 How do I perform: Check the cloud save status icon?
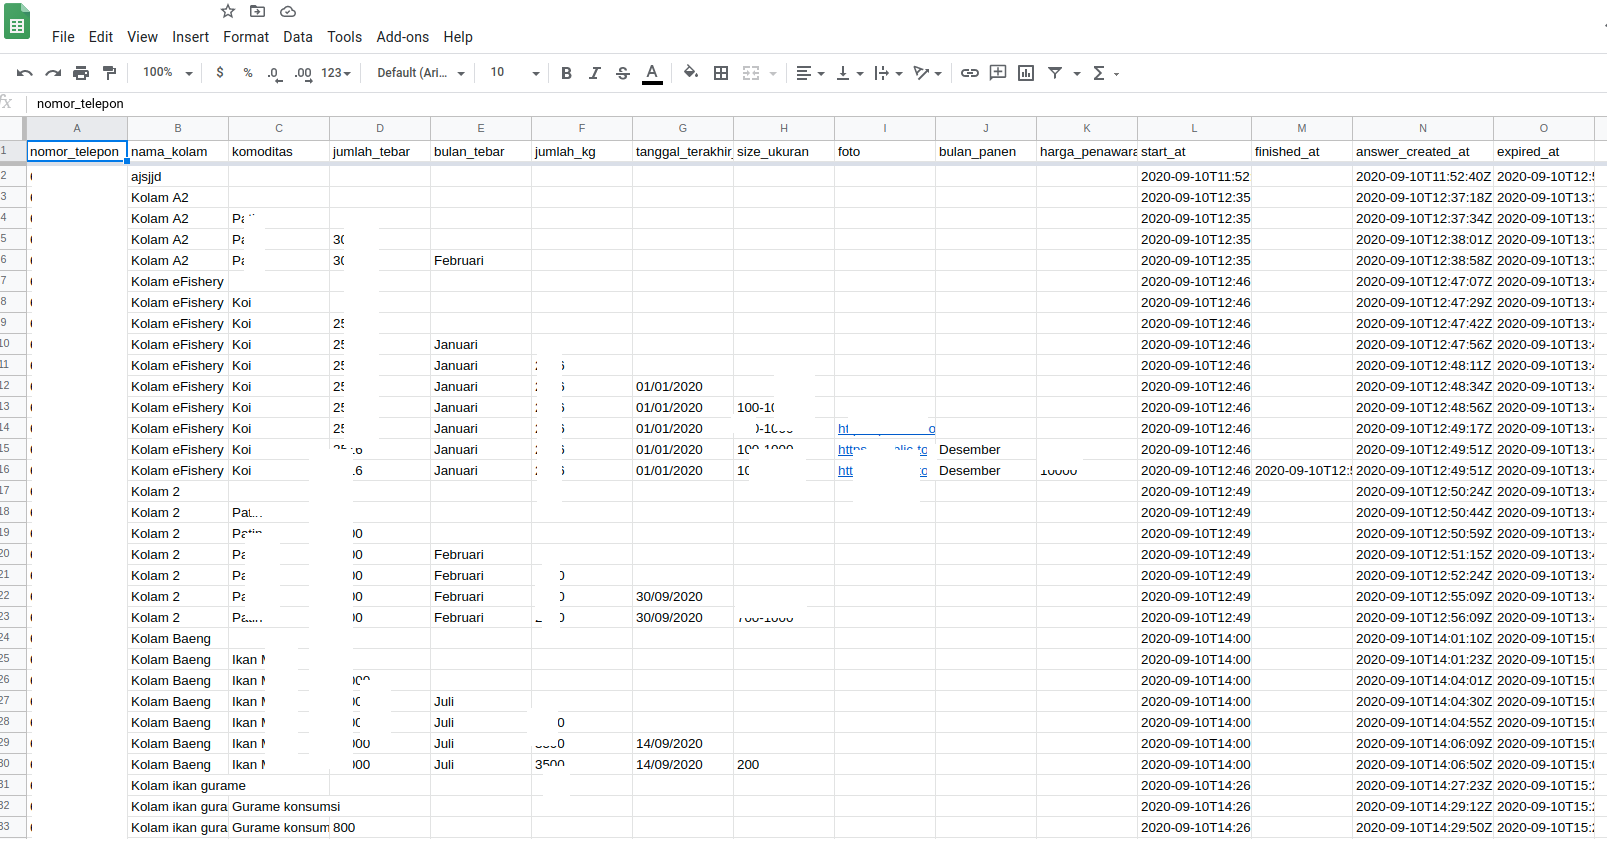click(288, 11)
